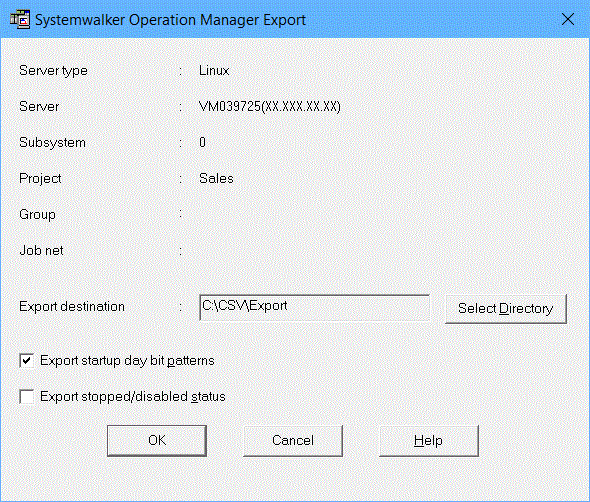The width and height of the screenshot is (590, 502).
Task: Click the Project label
Action: click(x=40, y=179)
